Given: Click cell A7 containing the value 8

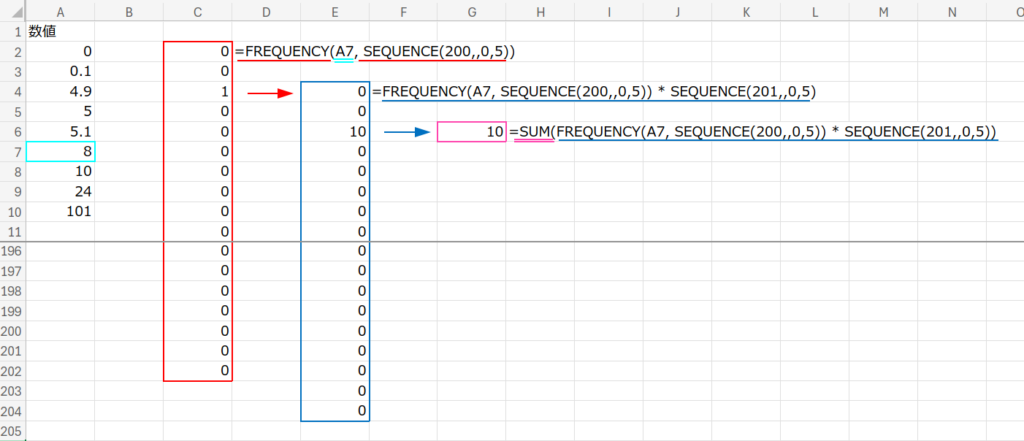Looking at the screenshot, I should [x=60, y=151].
